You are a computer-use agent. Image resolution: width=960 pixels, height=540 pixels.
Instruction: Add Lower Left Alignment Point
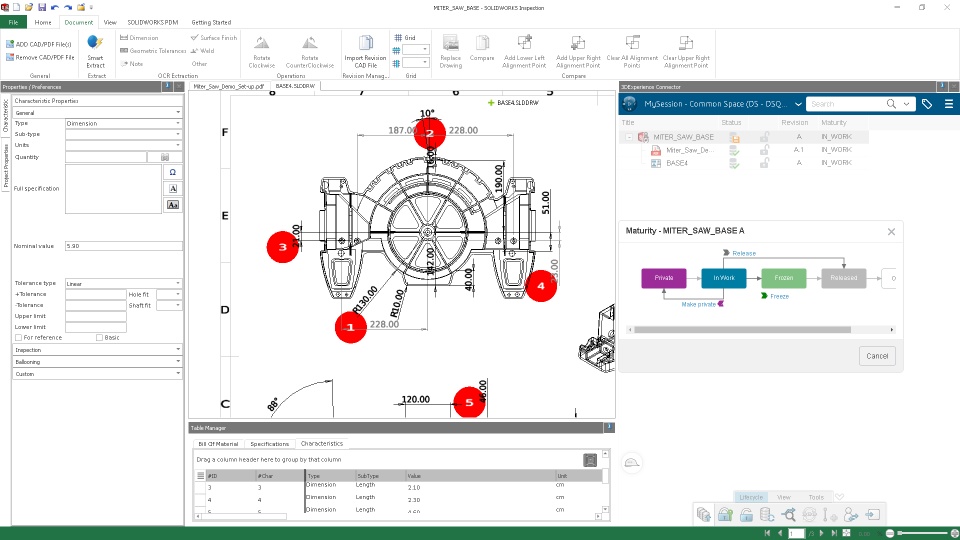pyautogui.click(x=524, y=51)
